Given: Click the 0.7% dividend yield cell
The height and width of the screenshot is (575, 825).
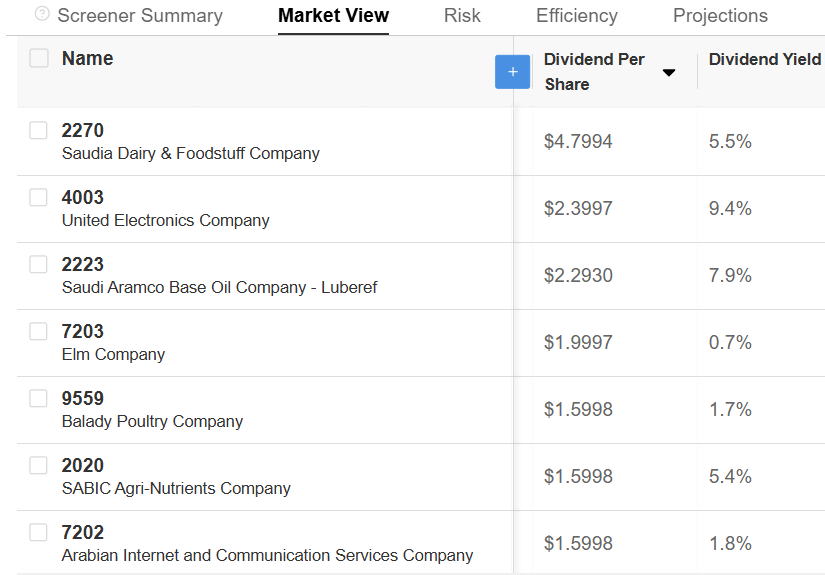Looking at the screenshot, I should tap(730, 342).
